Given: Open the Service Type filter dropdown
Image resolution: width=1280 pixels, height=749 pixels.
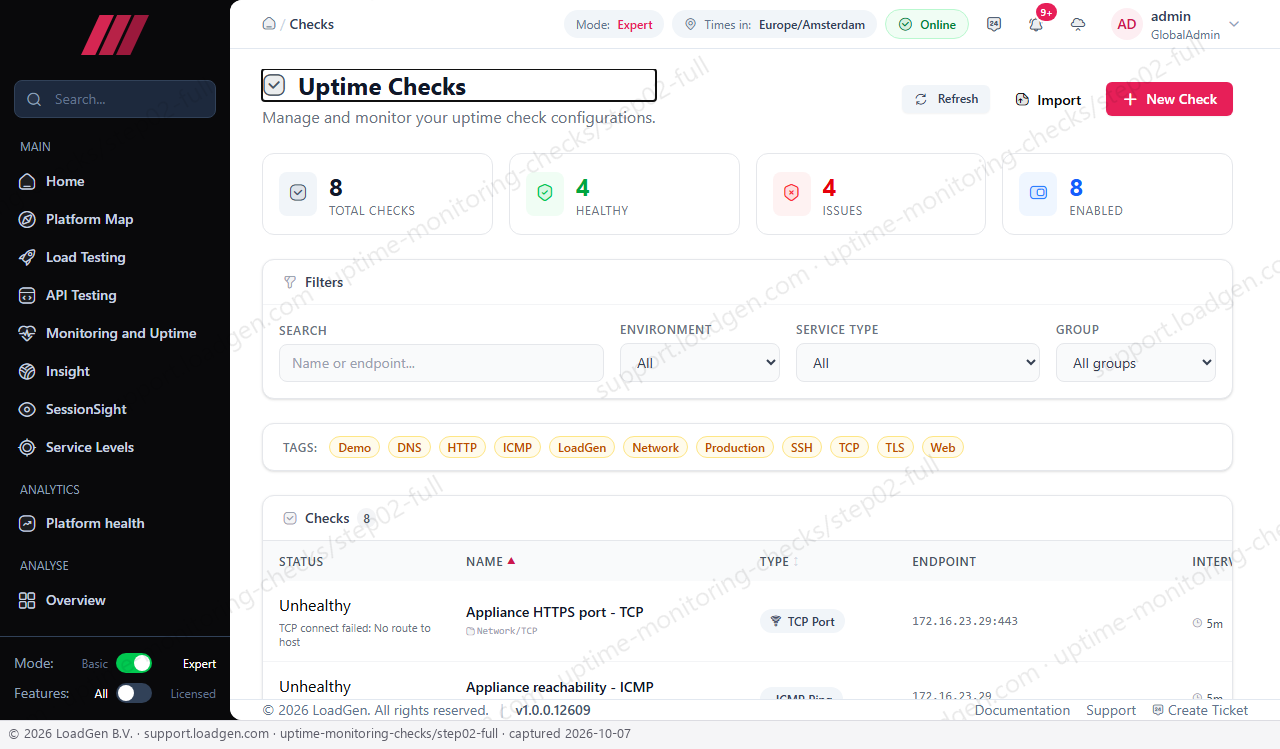Looking at the screenshot, I should (918, 363).
